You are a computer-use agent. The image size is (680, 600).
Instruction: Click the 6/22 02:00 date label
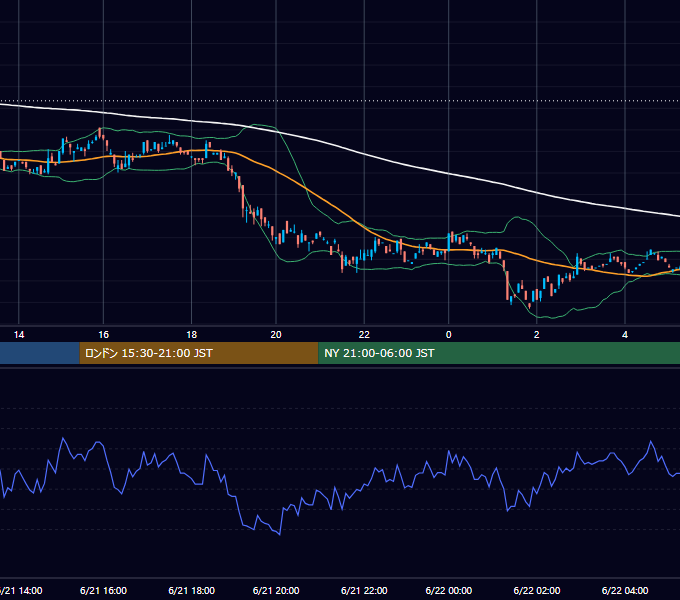pyautogui.click(x=536, y=590)
